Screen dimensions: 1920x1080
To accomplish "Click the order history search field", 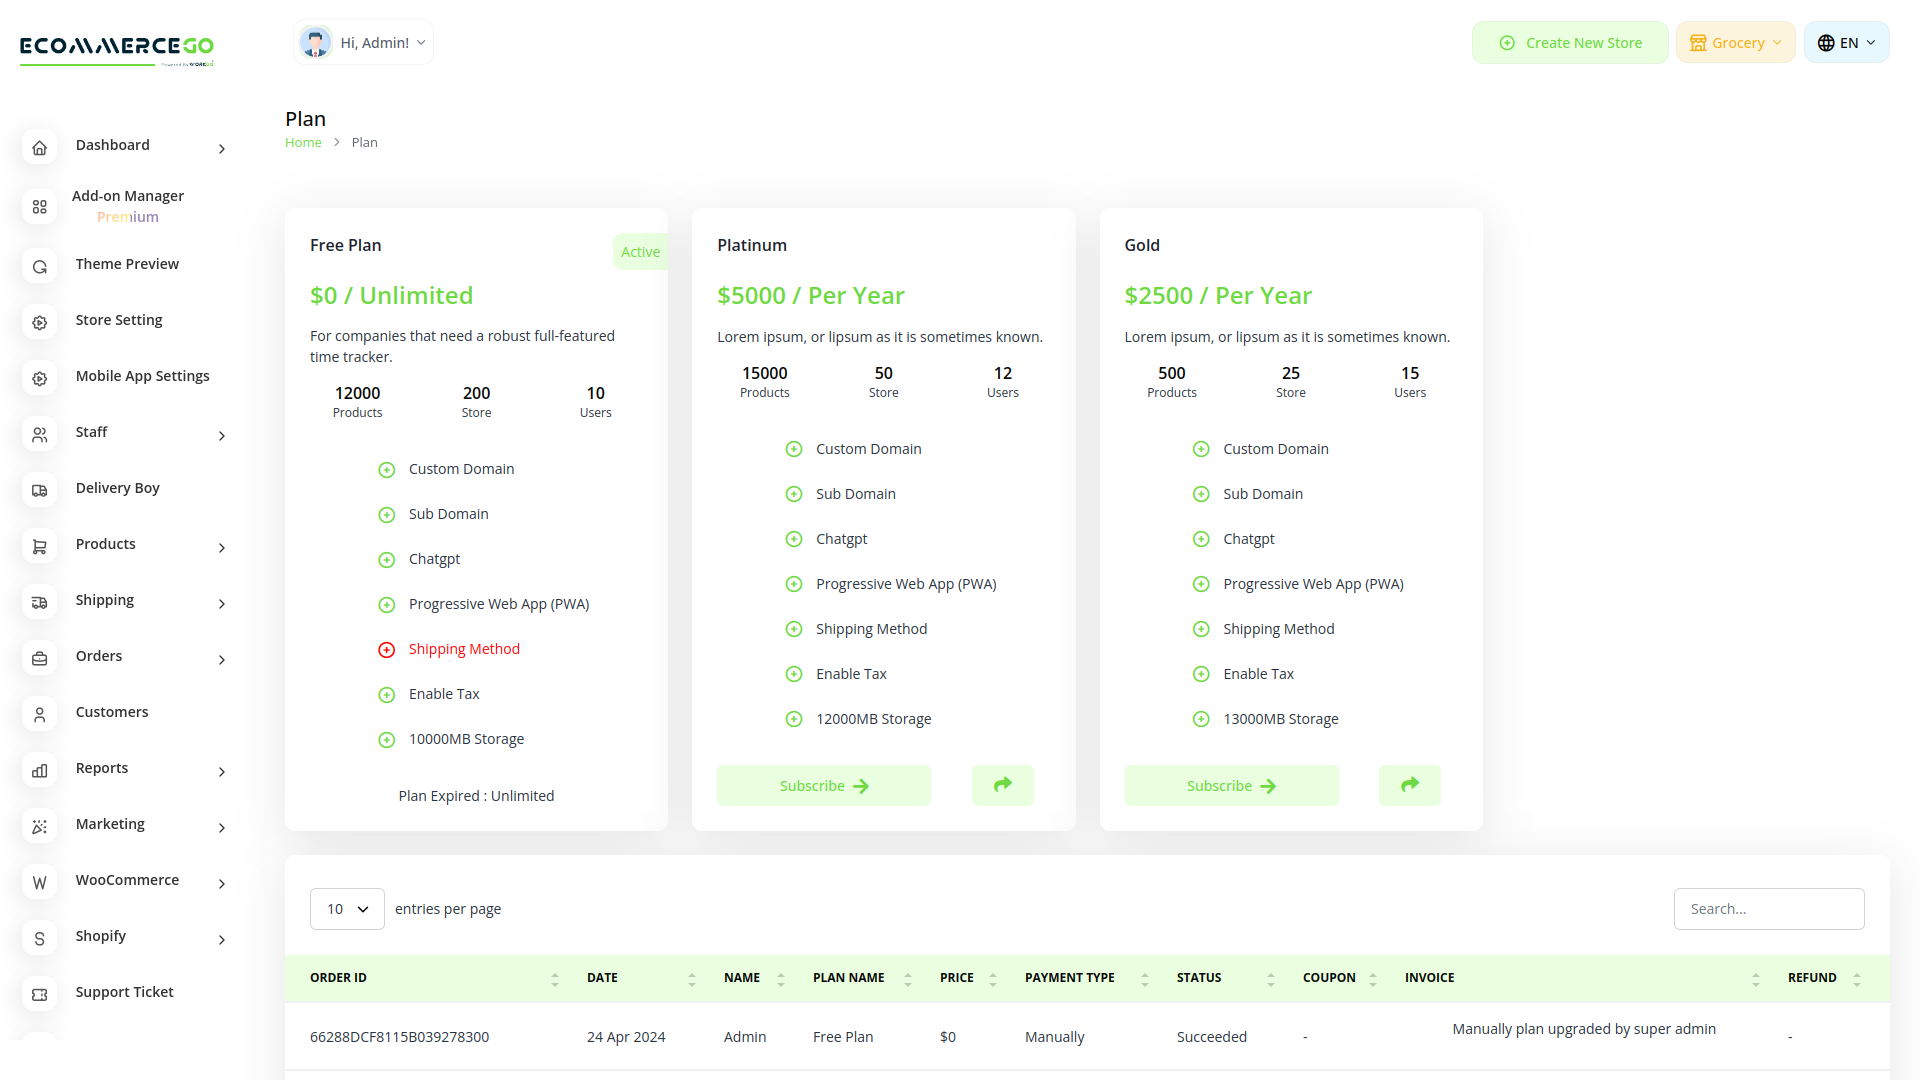I will point(1768,909).
